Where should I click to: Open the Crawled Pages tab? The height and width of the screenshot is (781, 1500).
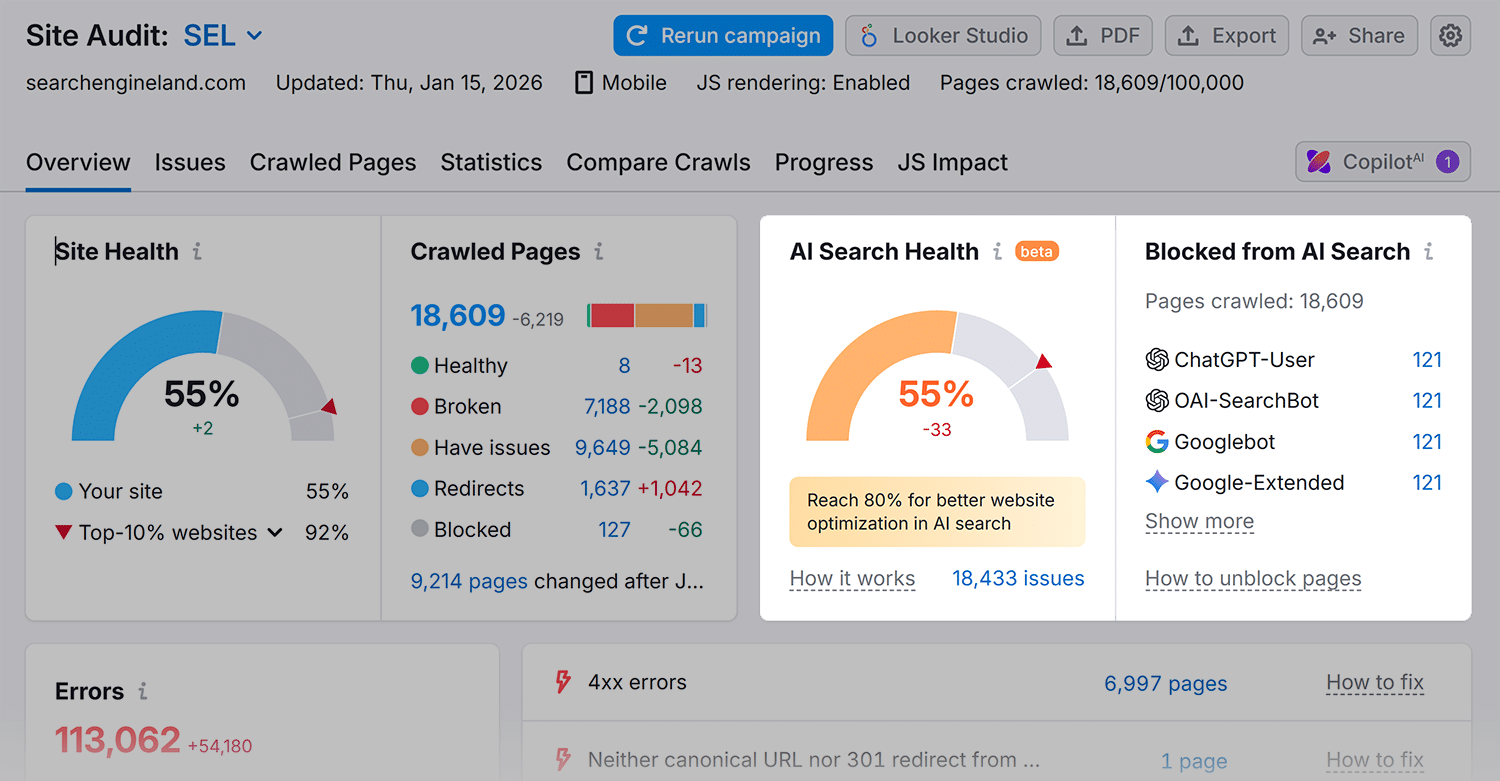pos(333,162)
